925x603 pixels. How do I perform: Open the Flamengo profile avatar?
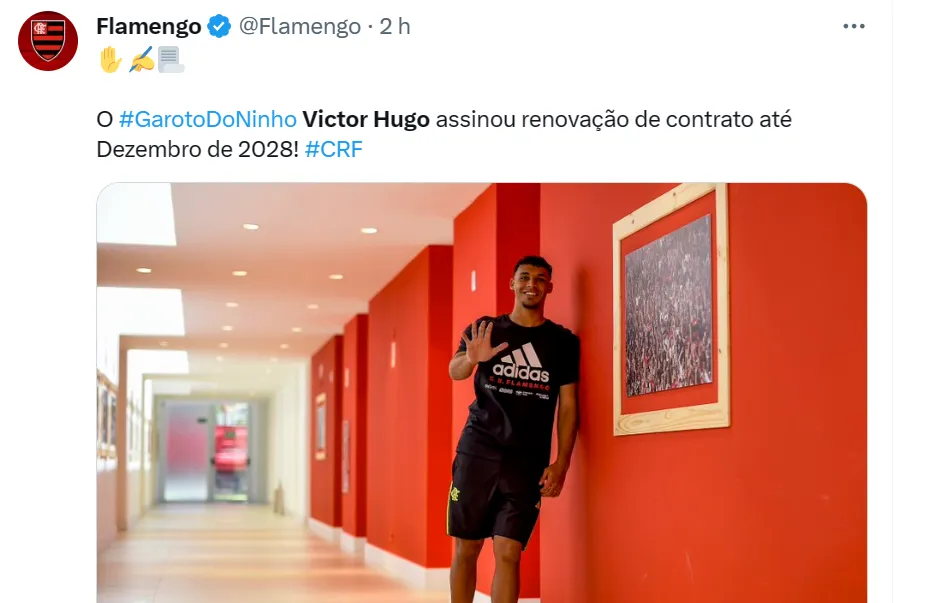48,41
